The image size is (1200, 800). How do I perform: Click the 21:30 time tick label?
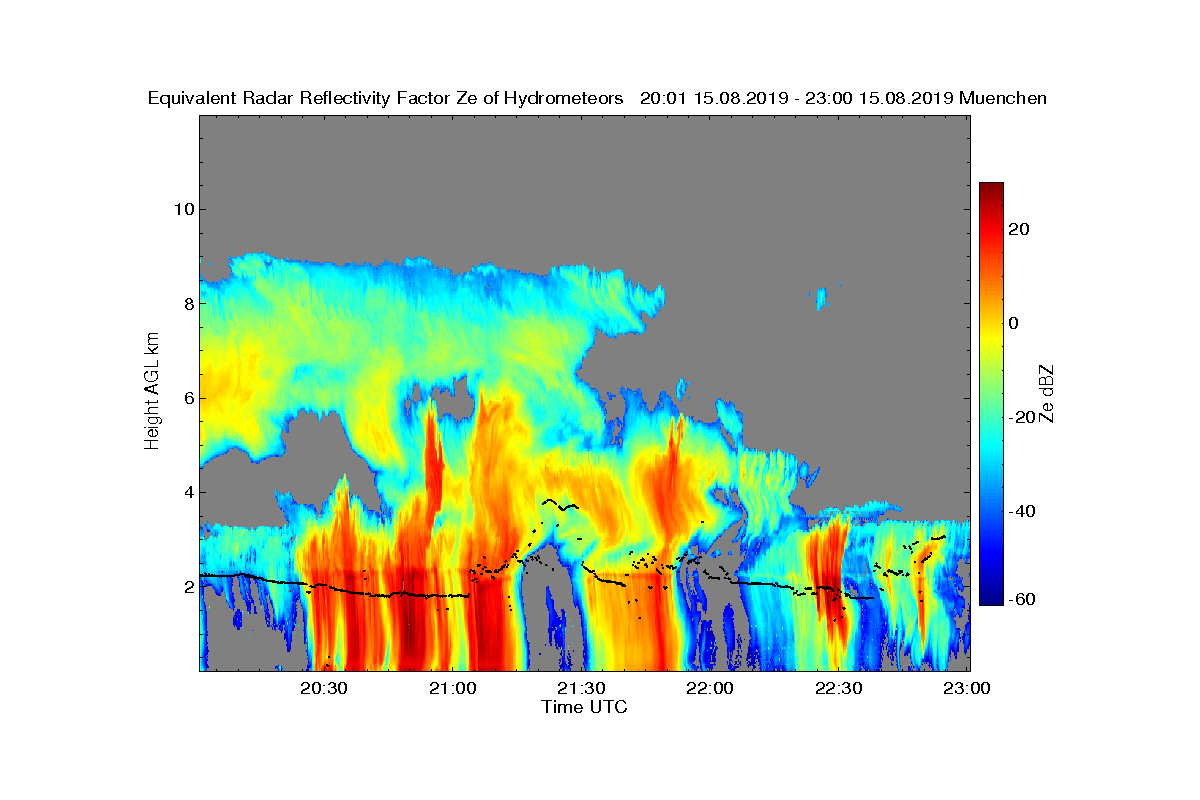point(580,689)
